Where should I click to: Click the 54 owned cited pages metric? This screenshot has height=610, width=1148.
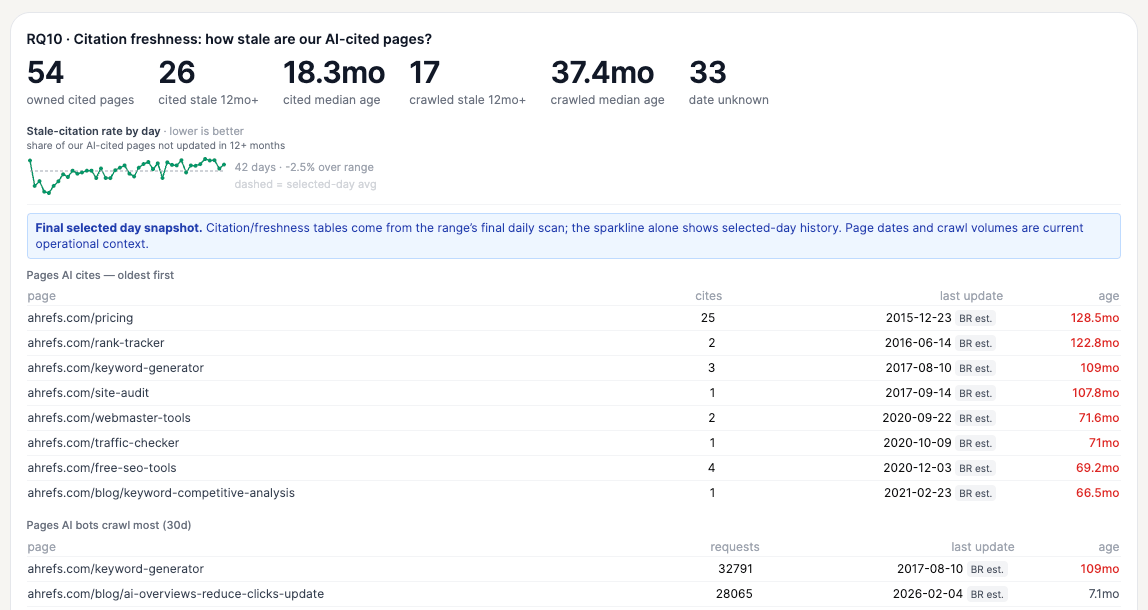tap(81, 82)
